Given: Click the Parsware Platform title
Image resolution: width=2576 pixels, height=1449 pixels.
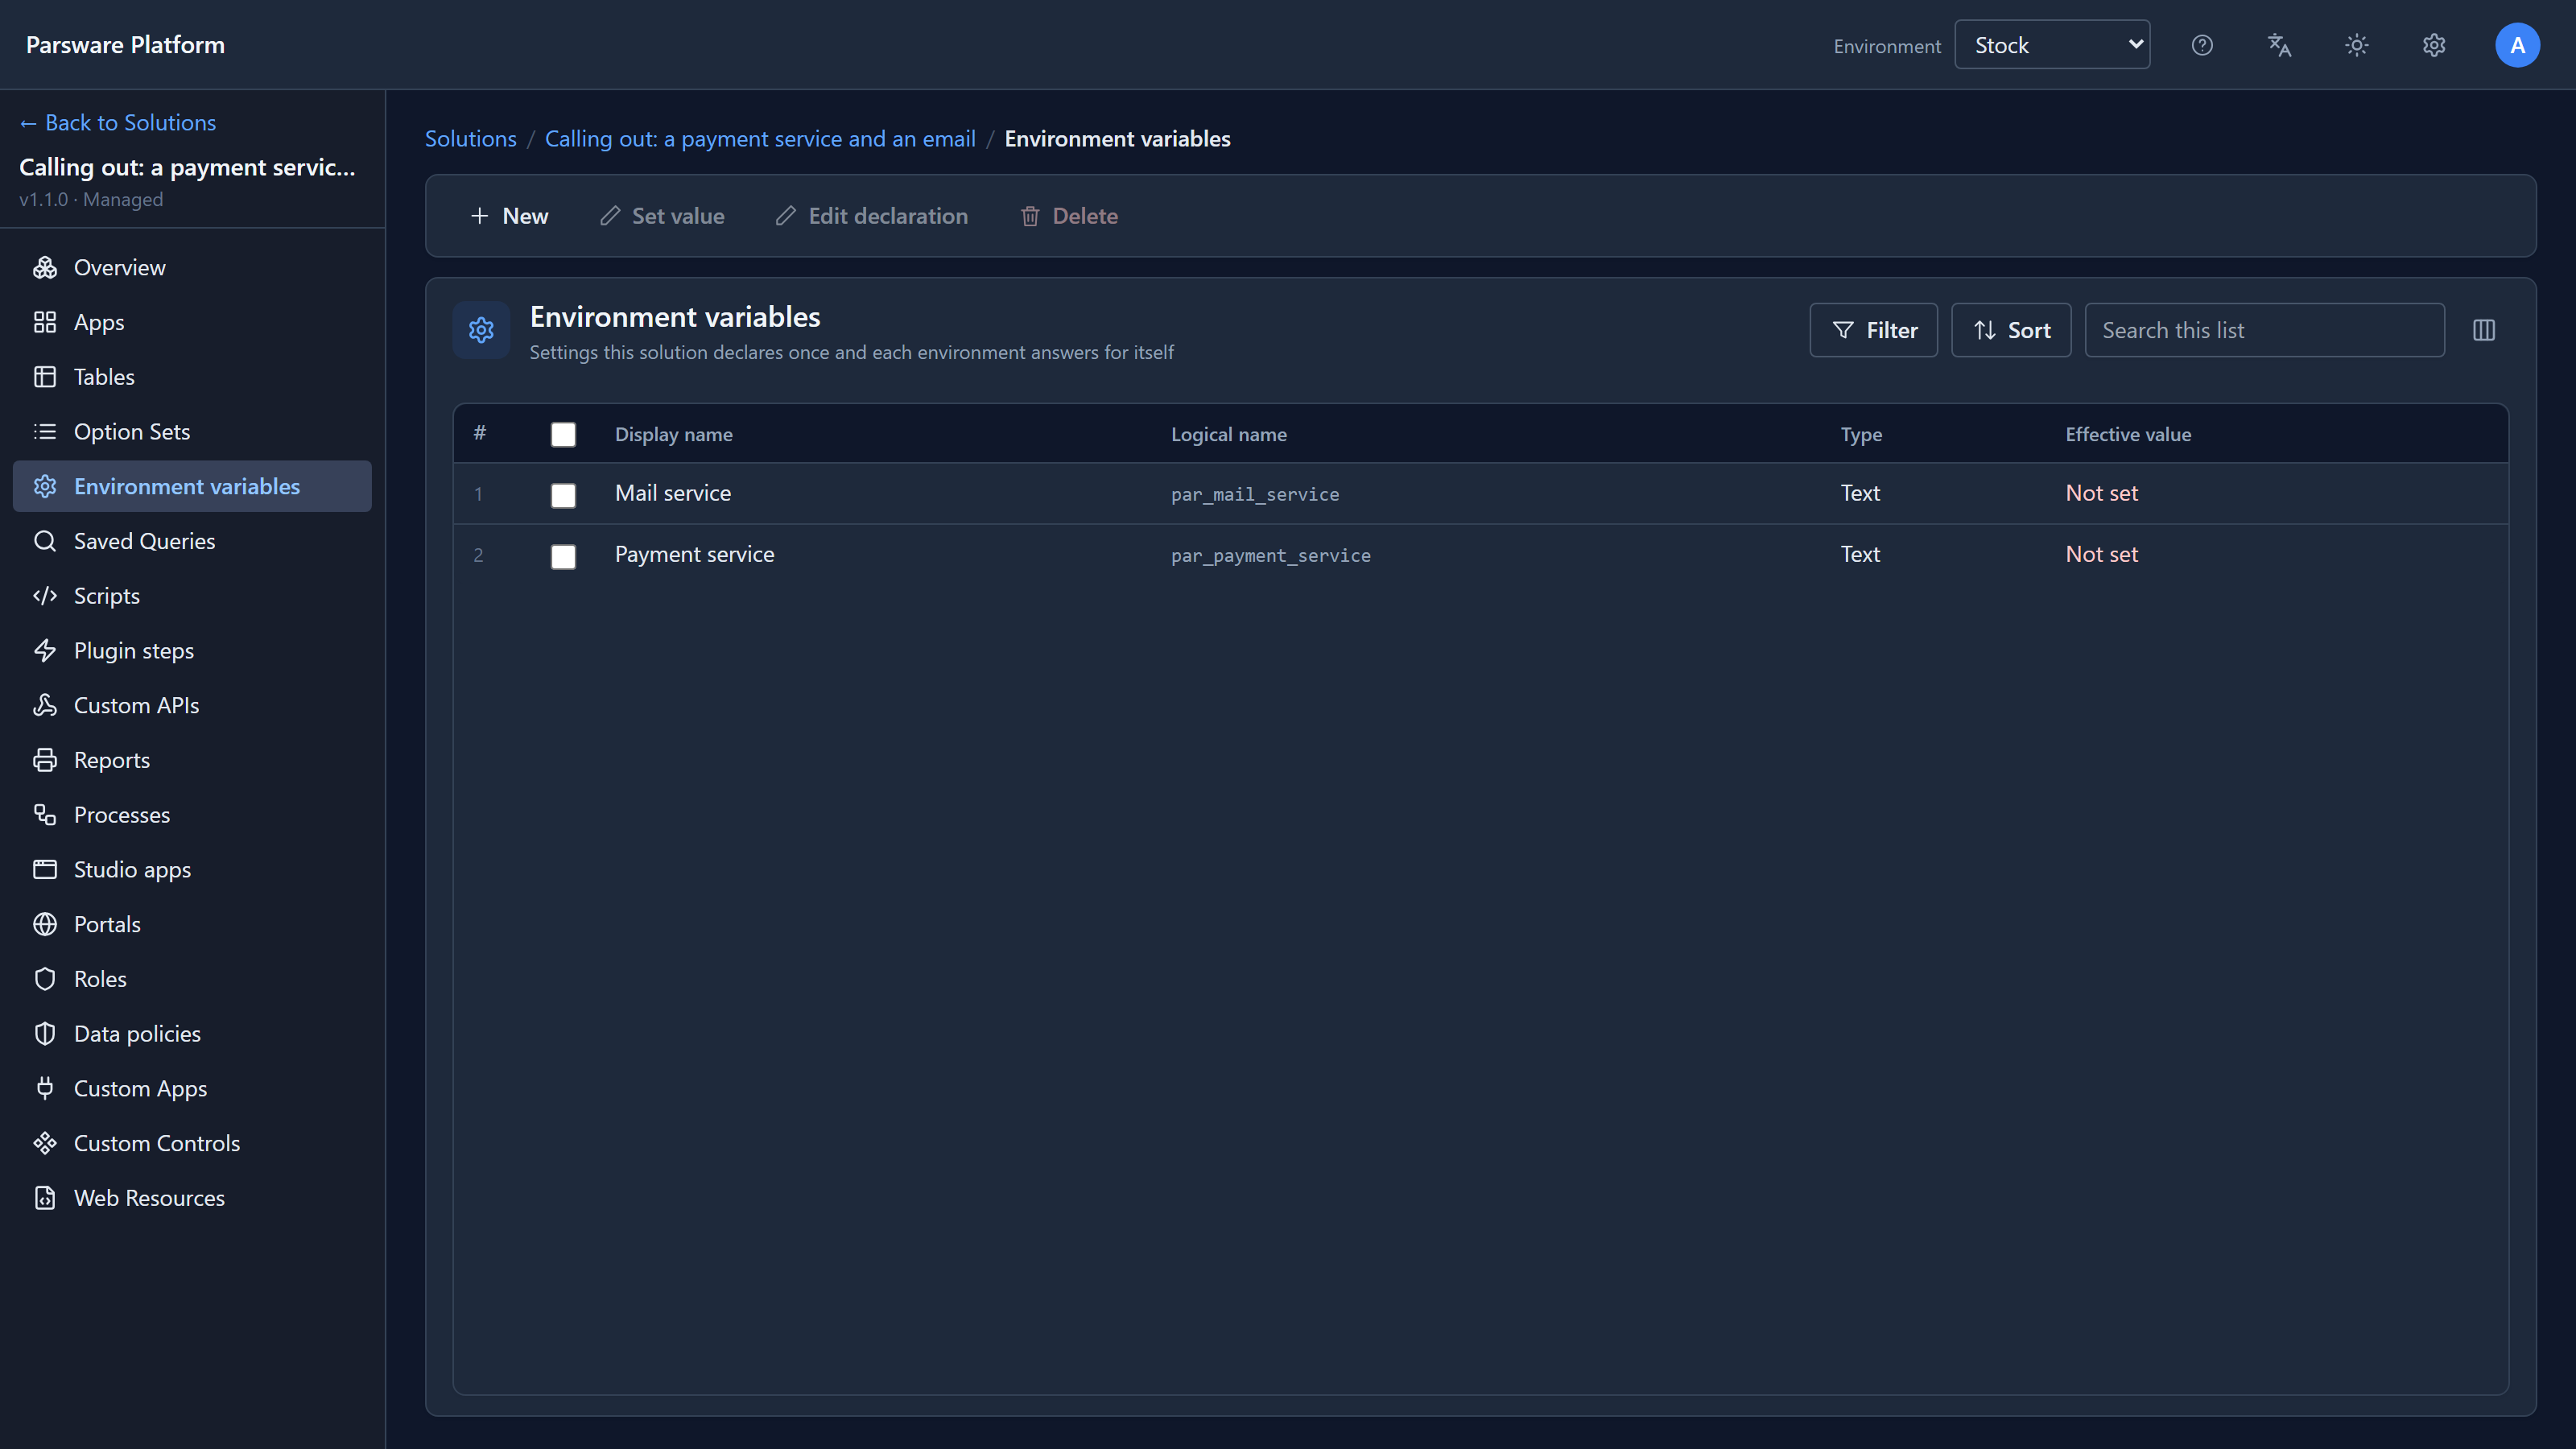Looking at the screenshot, I should tap(125, 45).
